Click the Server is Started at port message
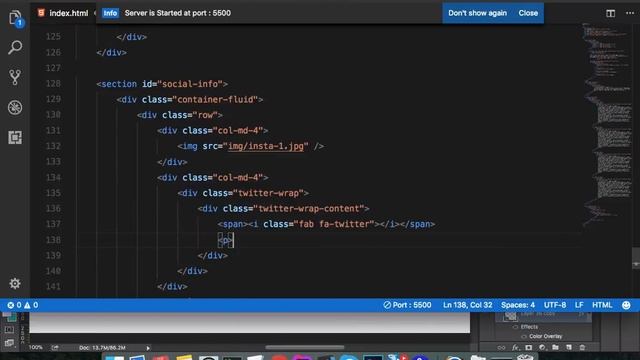640x360 pixels. point(178,13)
